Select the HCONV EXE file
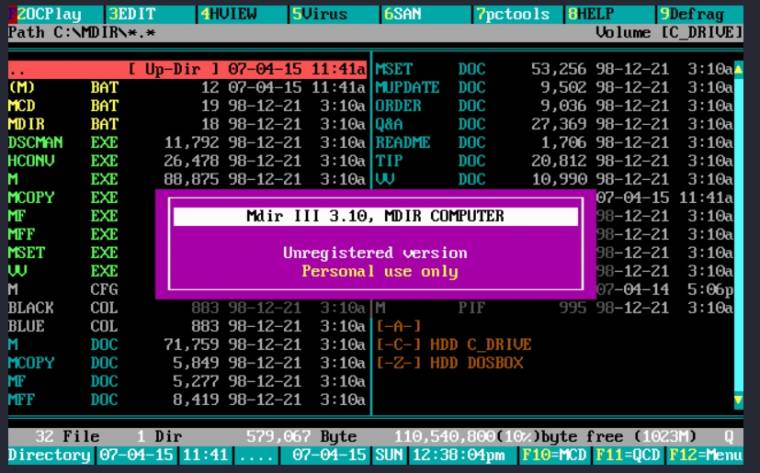Image resolution: width=760 pixels, height=473 pixels. tap(187, 160)
